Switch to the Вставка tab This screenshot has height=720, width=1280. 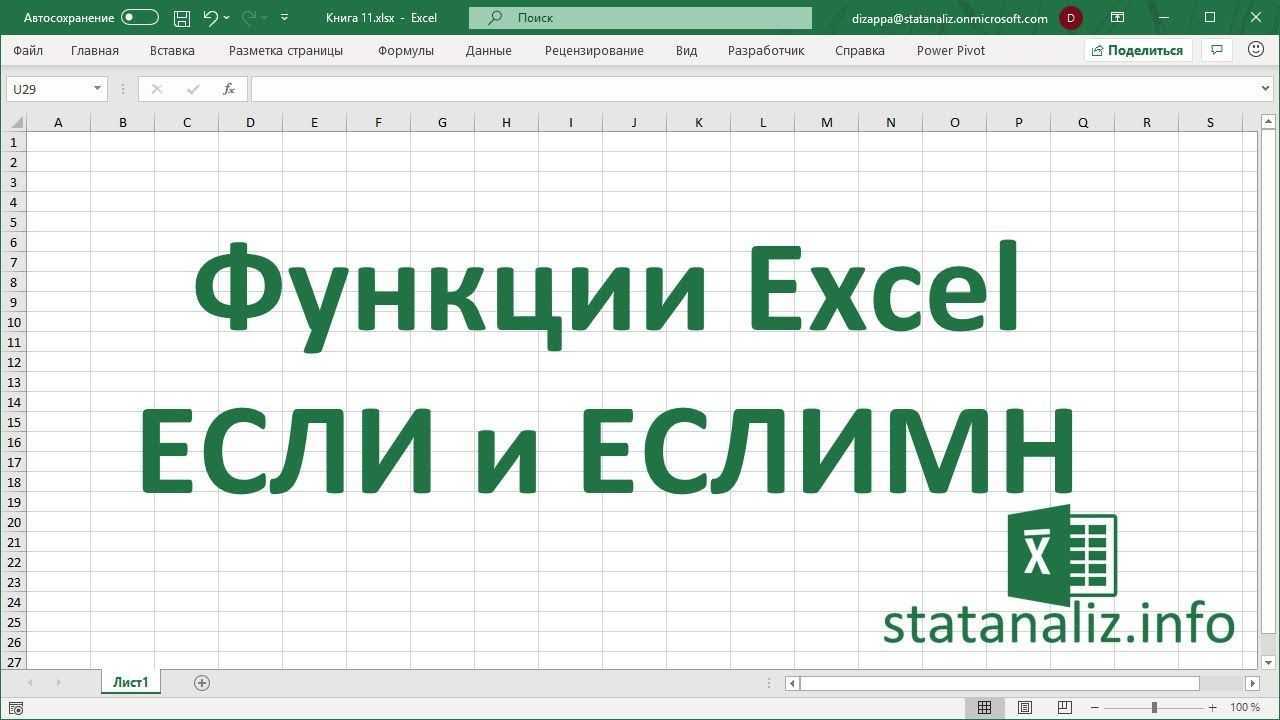pyautogui.click(x=172, y=50)
